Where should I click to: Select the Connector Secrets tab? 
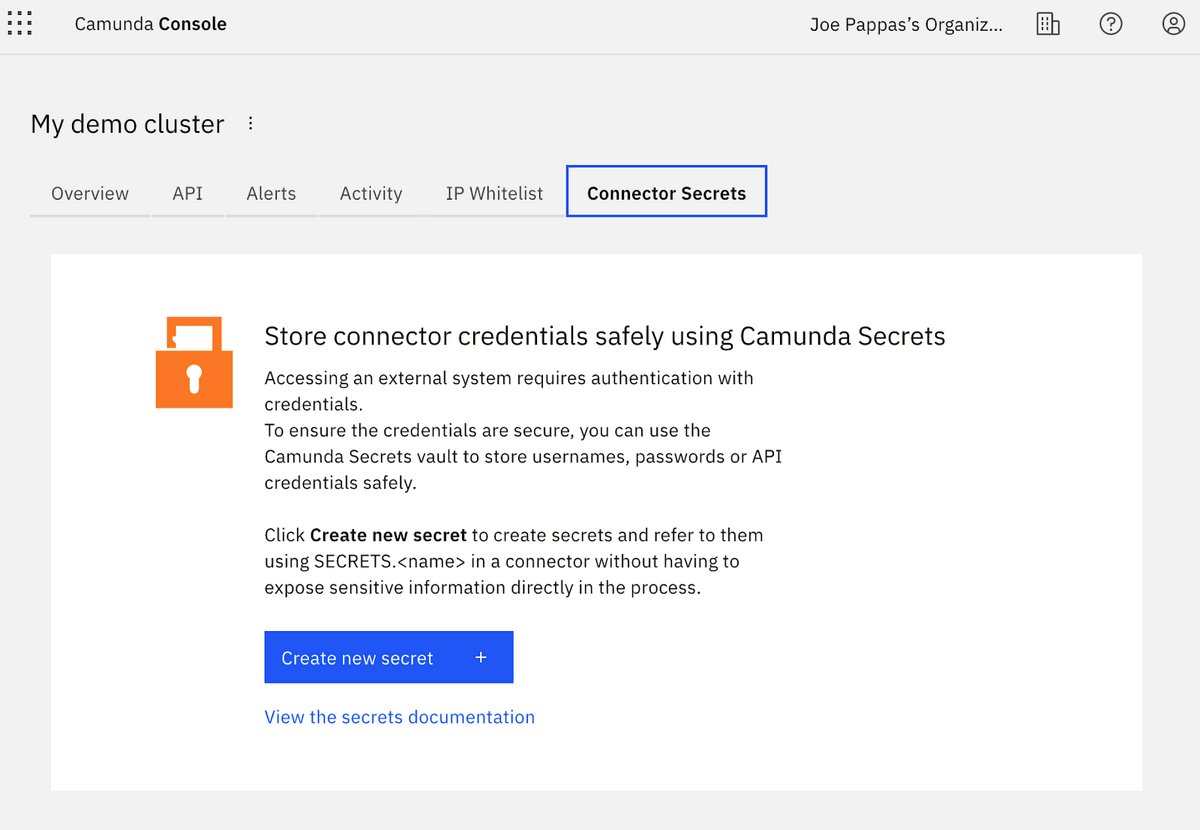(666, 191)
